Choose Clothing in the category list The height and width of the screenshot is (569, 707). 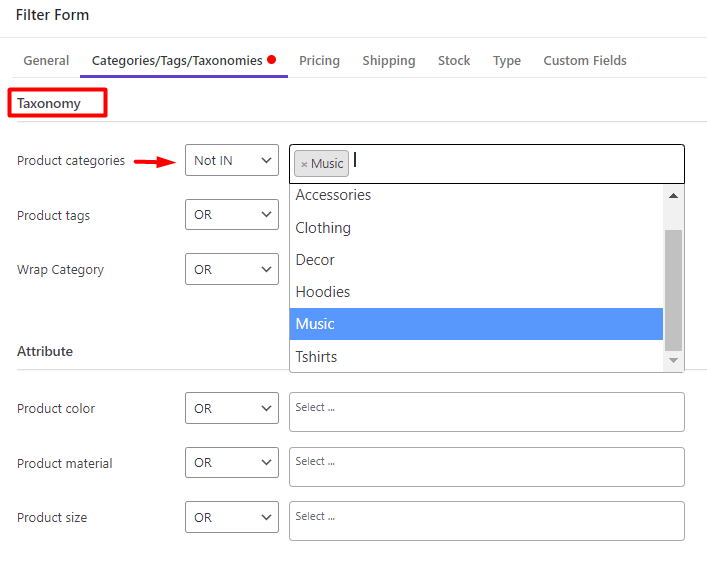(476, 228)
